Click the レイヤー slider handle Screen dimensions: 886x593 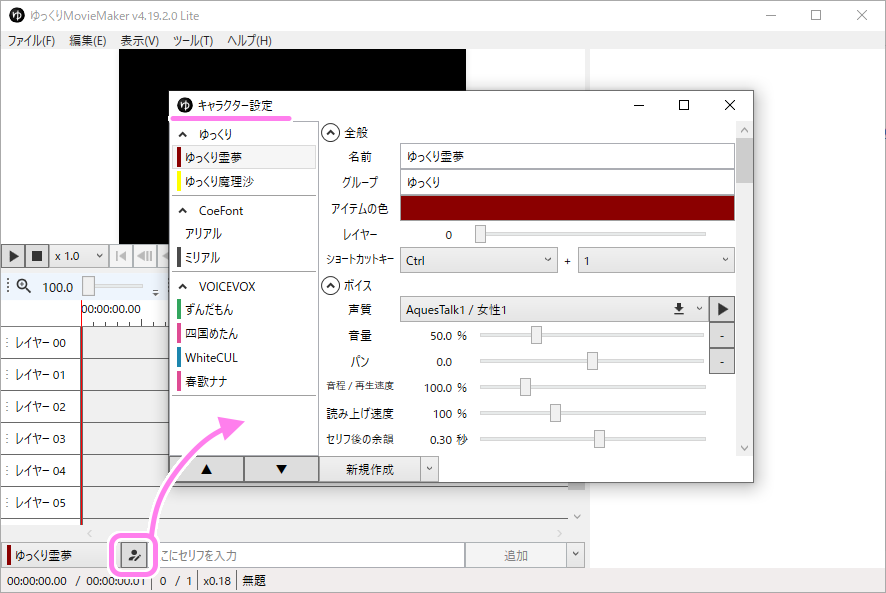pyautogui.click(x=480, y=234)
